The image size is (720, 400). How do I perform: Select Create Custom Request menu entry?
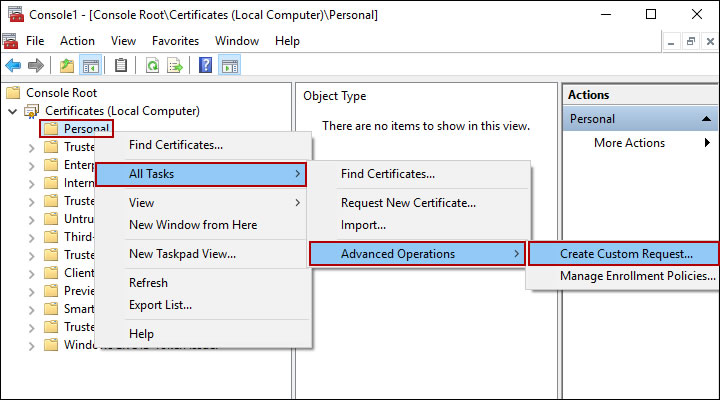[x=625, y=254]
